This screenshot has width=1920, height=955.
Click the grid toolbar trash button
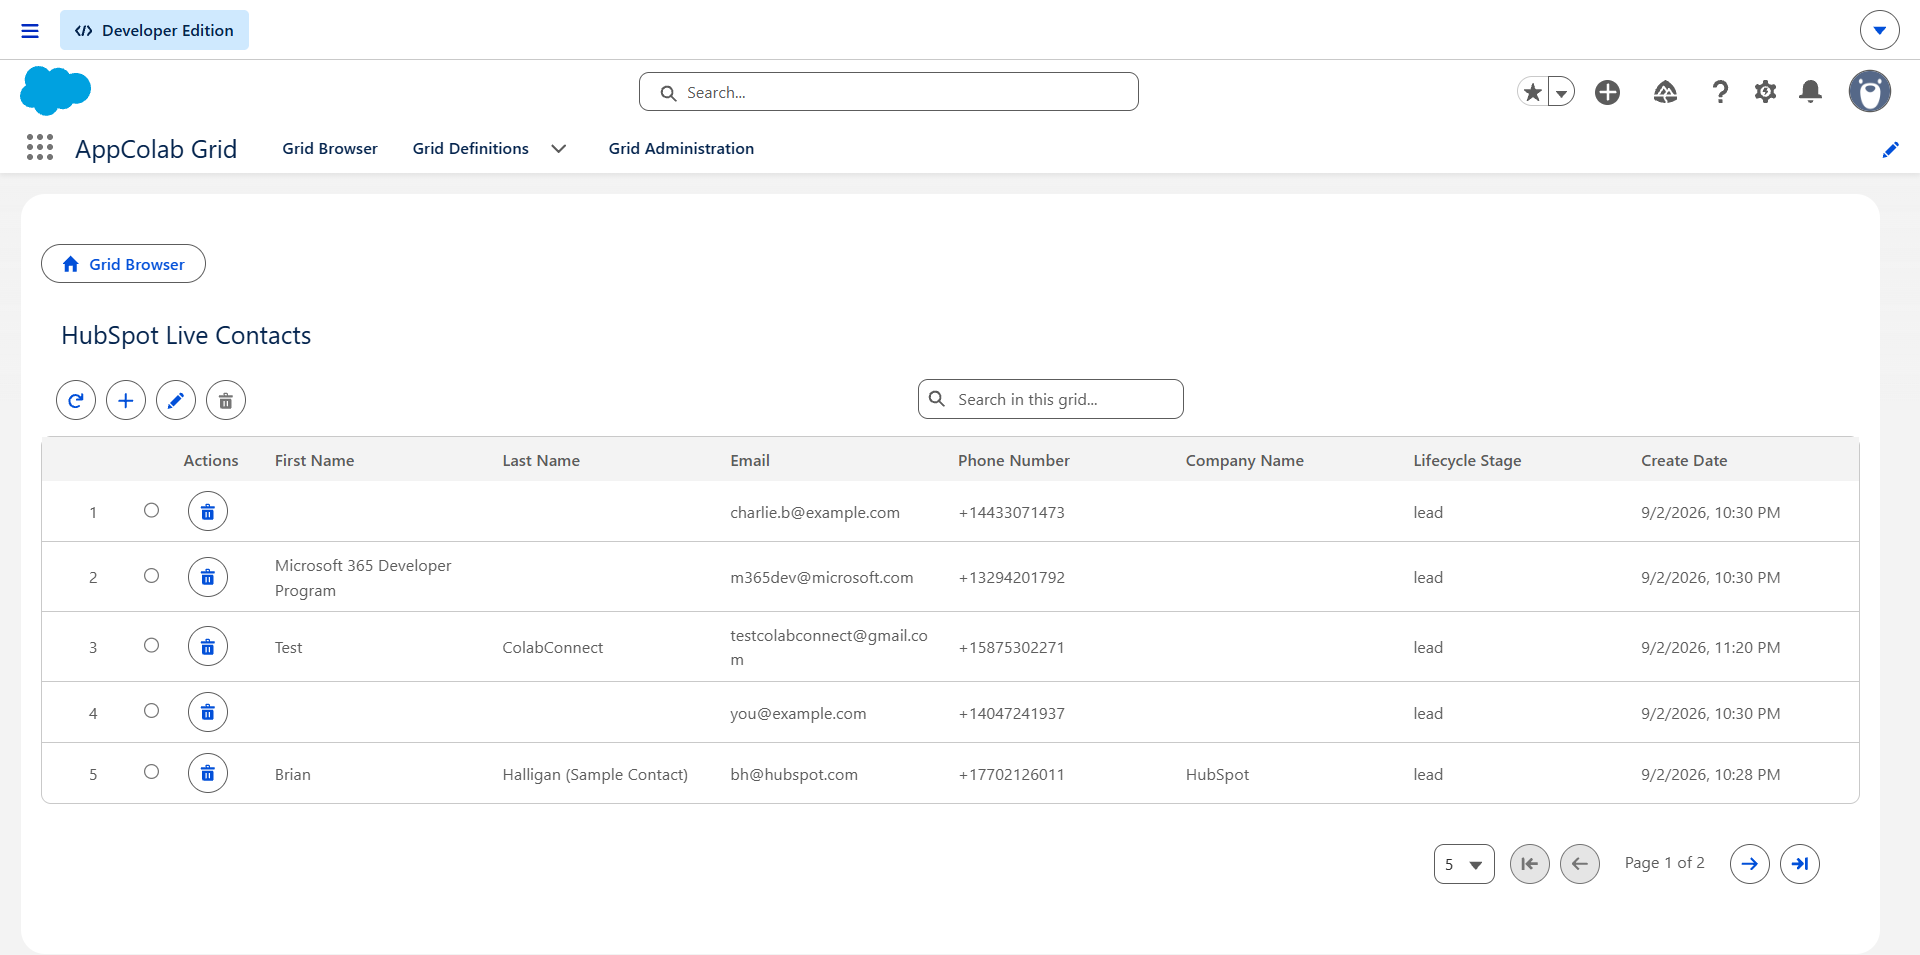pyautogui.click(x=226, y=400)
